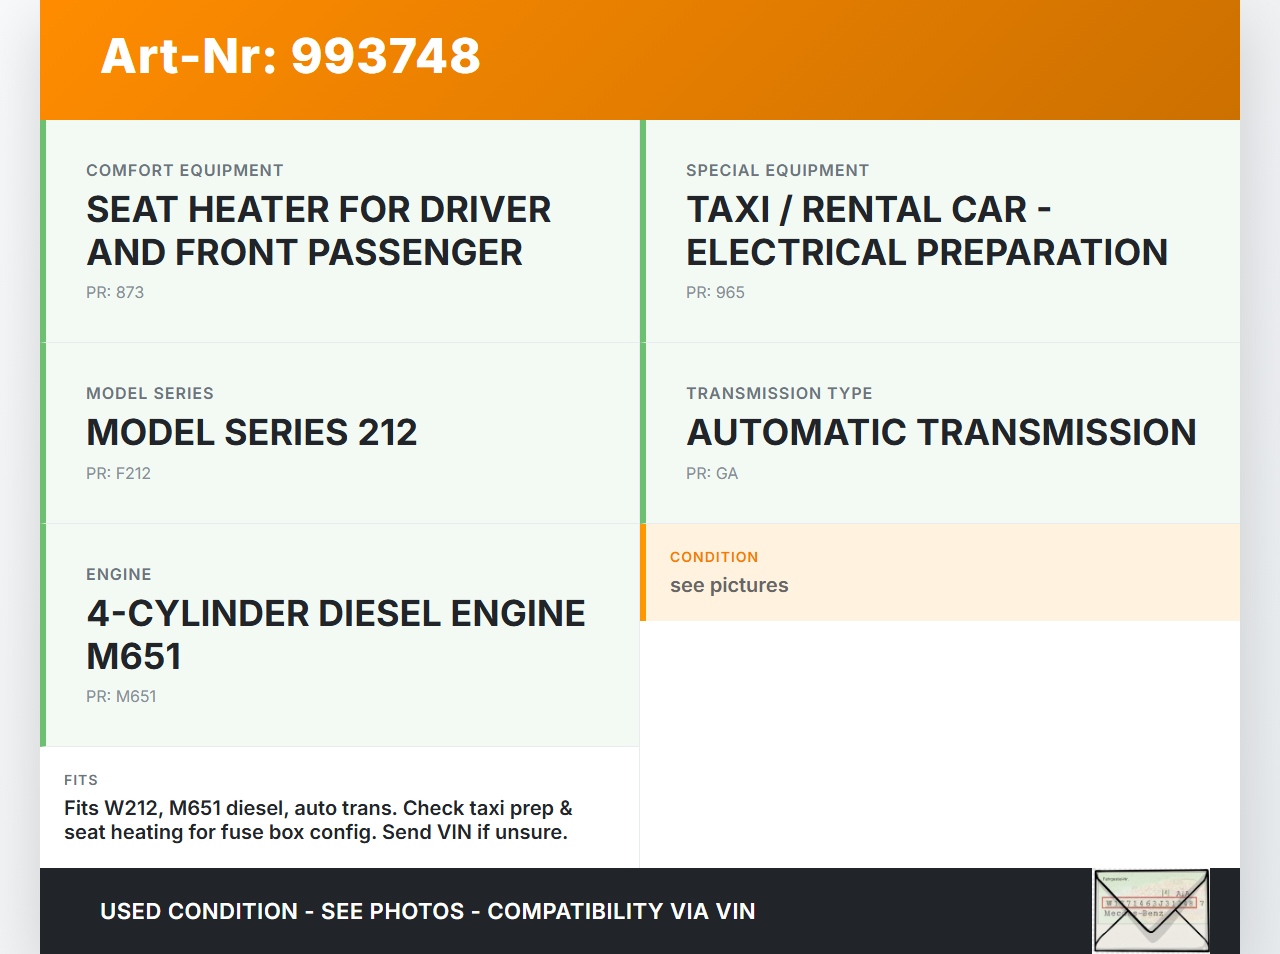Click the PR: F212 code
This screenshot has width=1280, height=954.
(118, 474)
